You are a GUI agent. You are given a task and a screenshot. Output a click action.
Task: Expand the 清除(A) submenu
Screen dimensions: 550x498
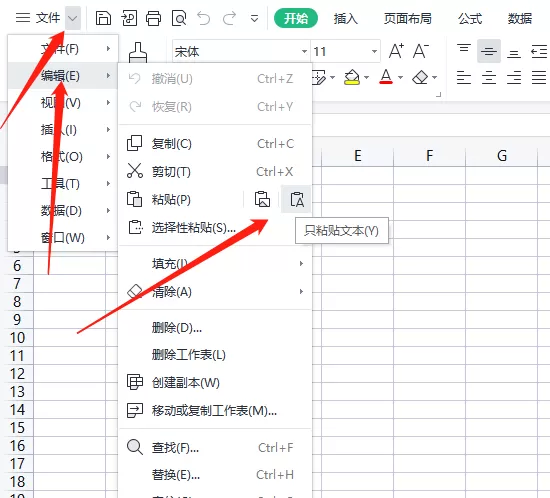click(x=215, y=292)
